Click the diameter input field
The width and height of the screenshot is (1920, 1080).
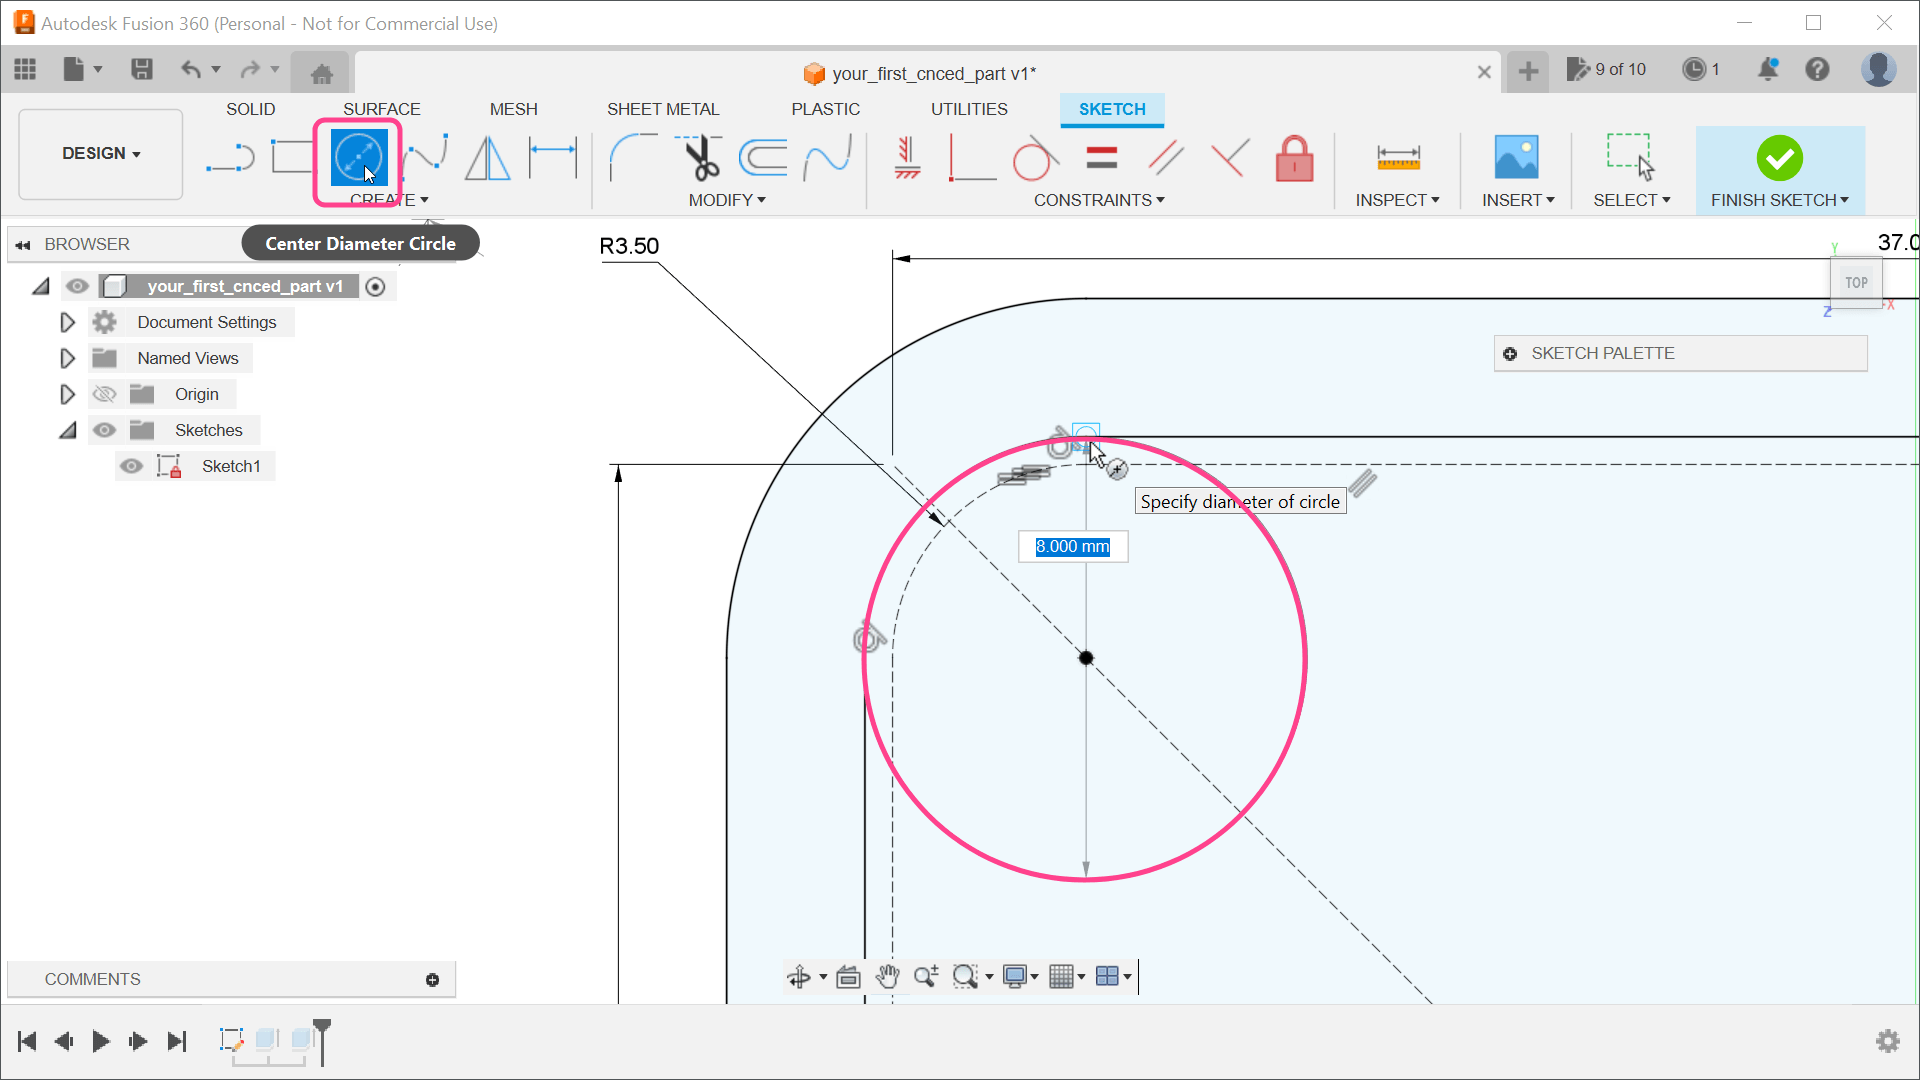[x=1072, y=546]
